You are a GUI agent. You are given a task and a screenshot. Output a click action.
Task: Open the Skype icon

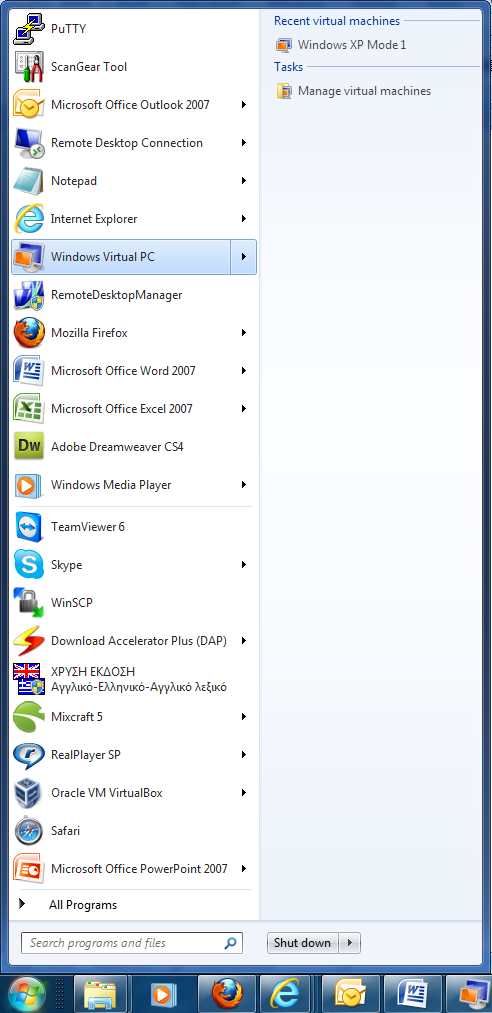tap(29, 565)
